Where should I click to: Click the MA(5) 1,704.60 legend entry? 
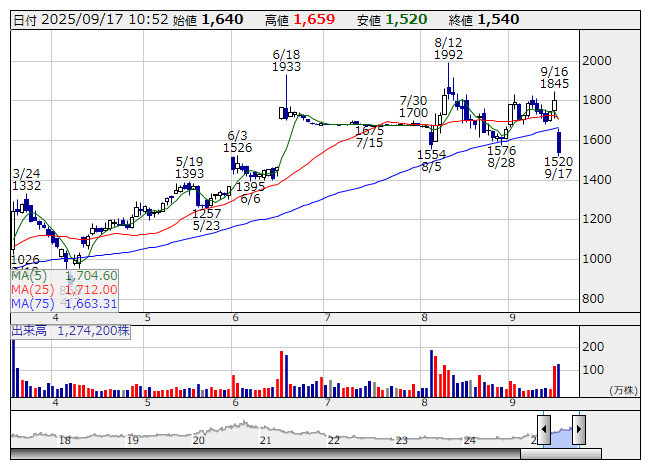[x=64, y=276]
